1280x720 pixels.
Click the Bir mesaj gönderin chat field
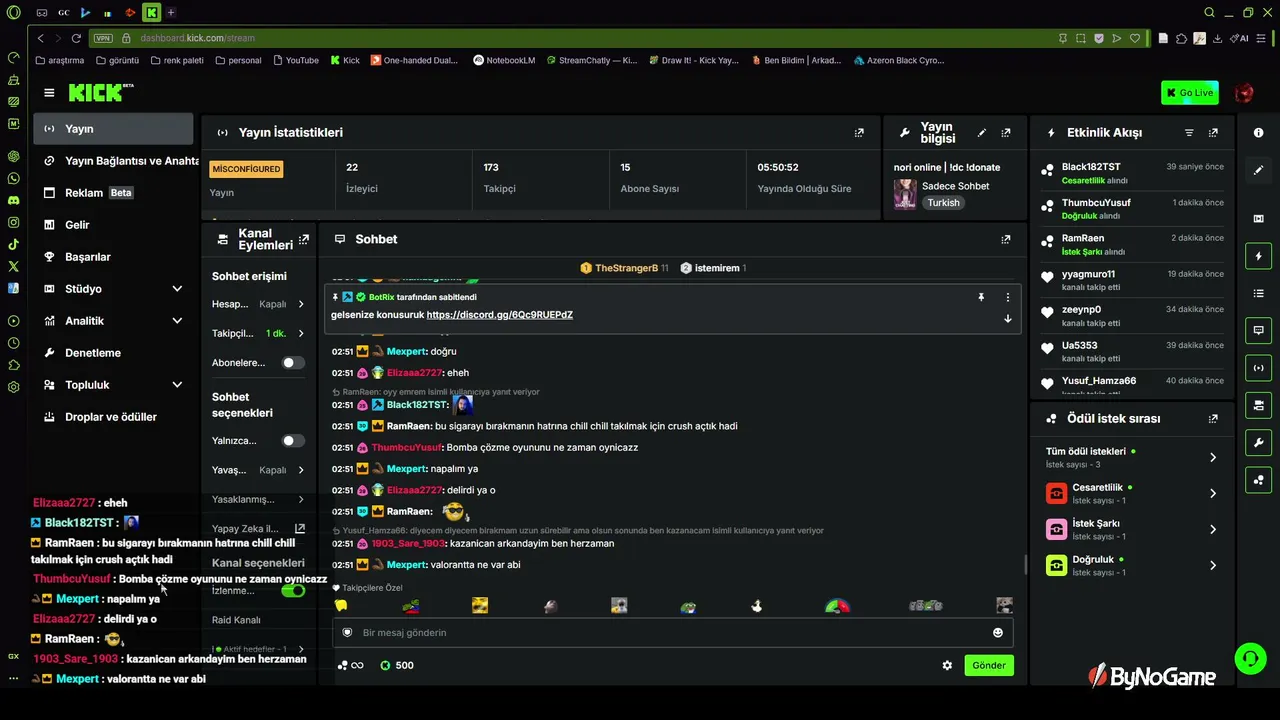pos(672,633)
